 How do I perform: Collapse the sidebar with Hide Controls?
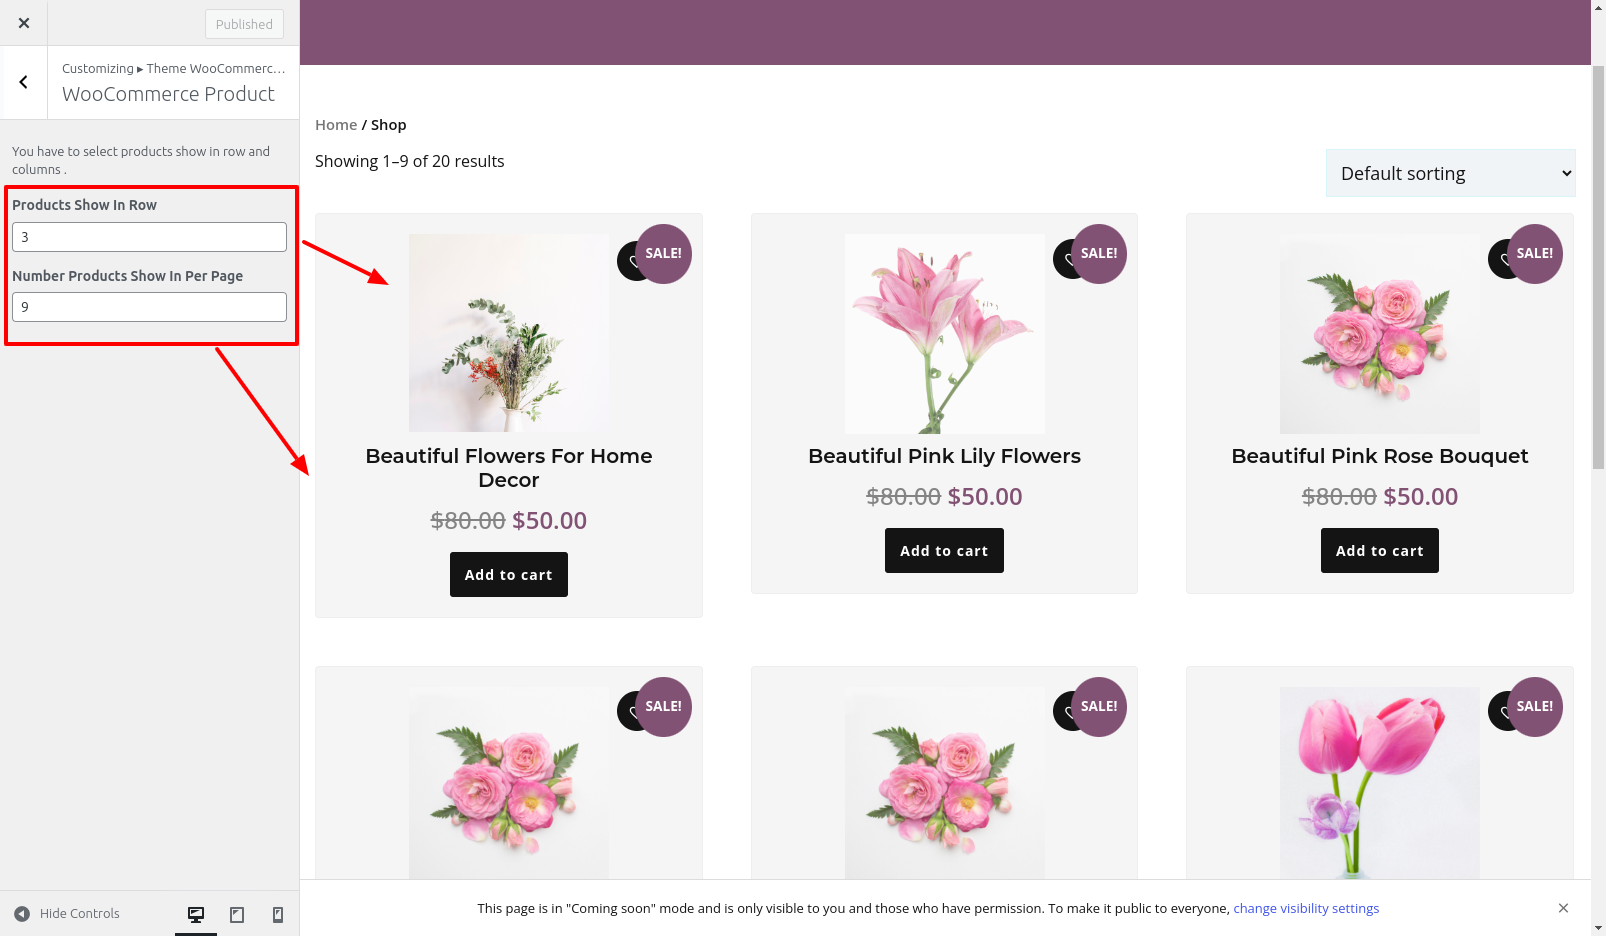point(67,914)
